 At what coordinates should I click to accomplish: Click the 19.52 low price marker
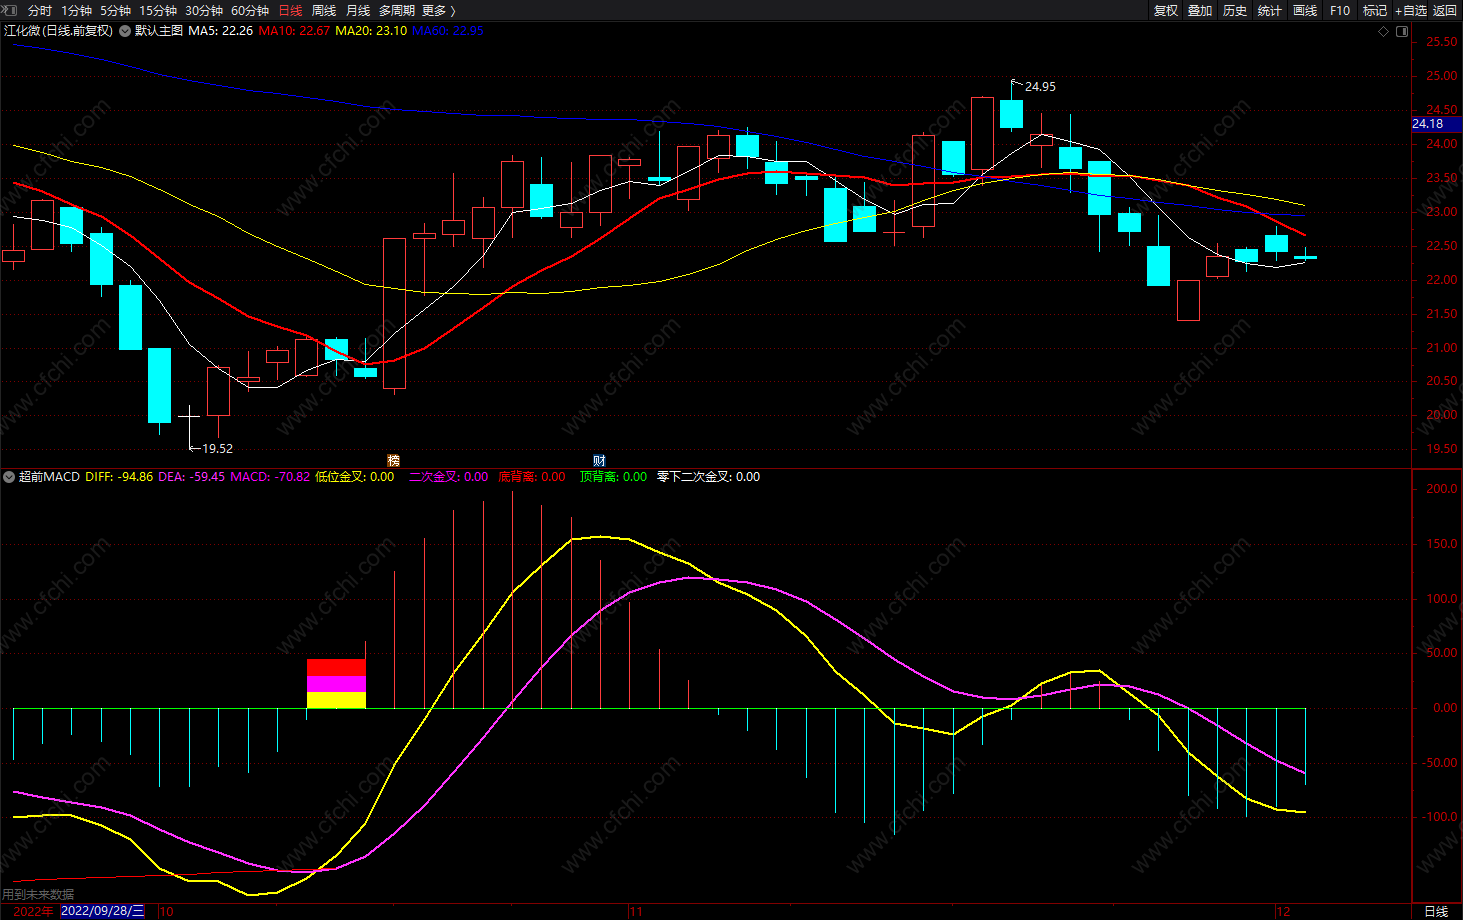[217, 449]
